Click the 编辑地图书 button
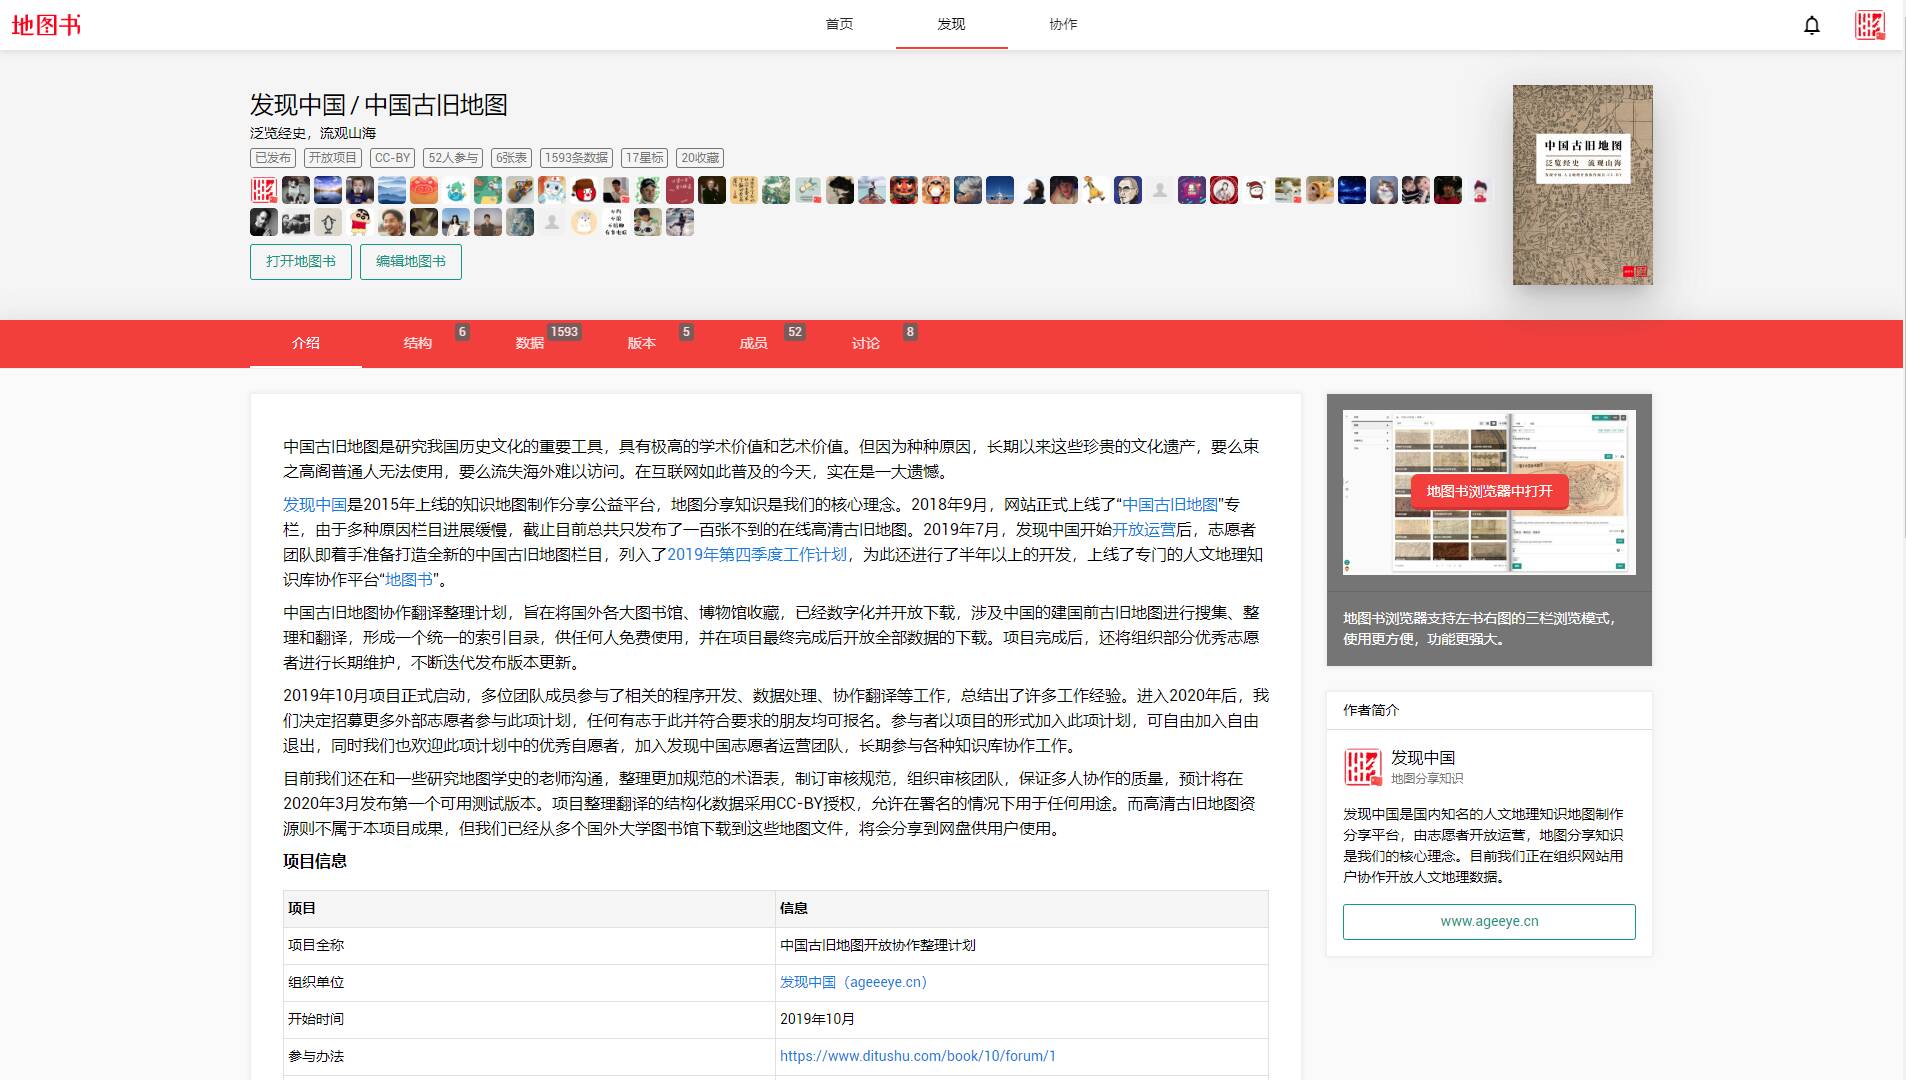This screenshot has height=1080, width=1906. pyautogui.click(x=411, y=262)
